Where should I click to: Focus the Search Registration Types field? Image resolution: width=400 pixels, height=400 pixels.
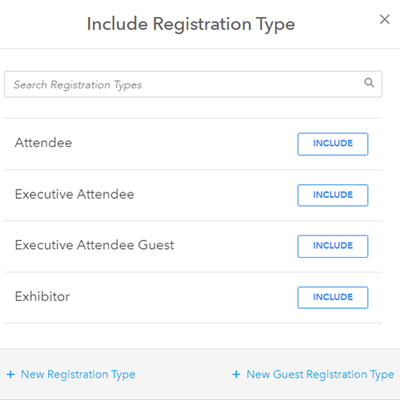click(x=193, y=84)
